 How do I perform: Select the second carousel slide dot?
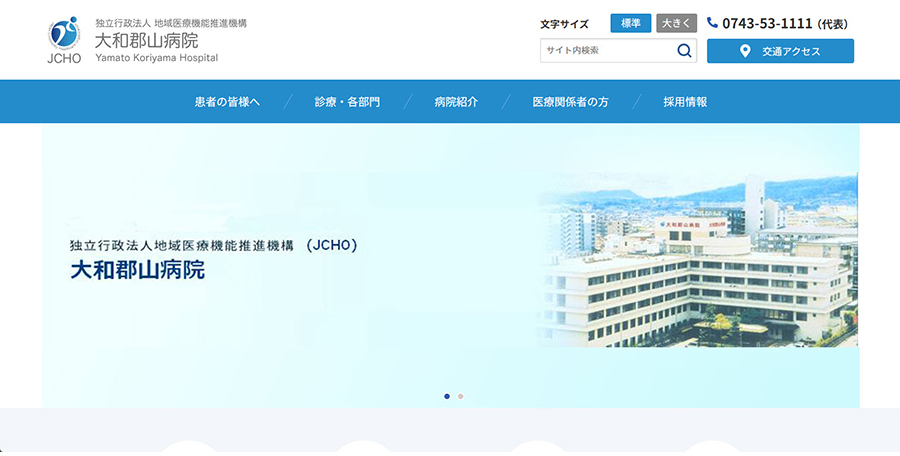[x=460, y=396]
